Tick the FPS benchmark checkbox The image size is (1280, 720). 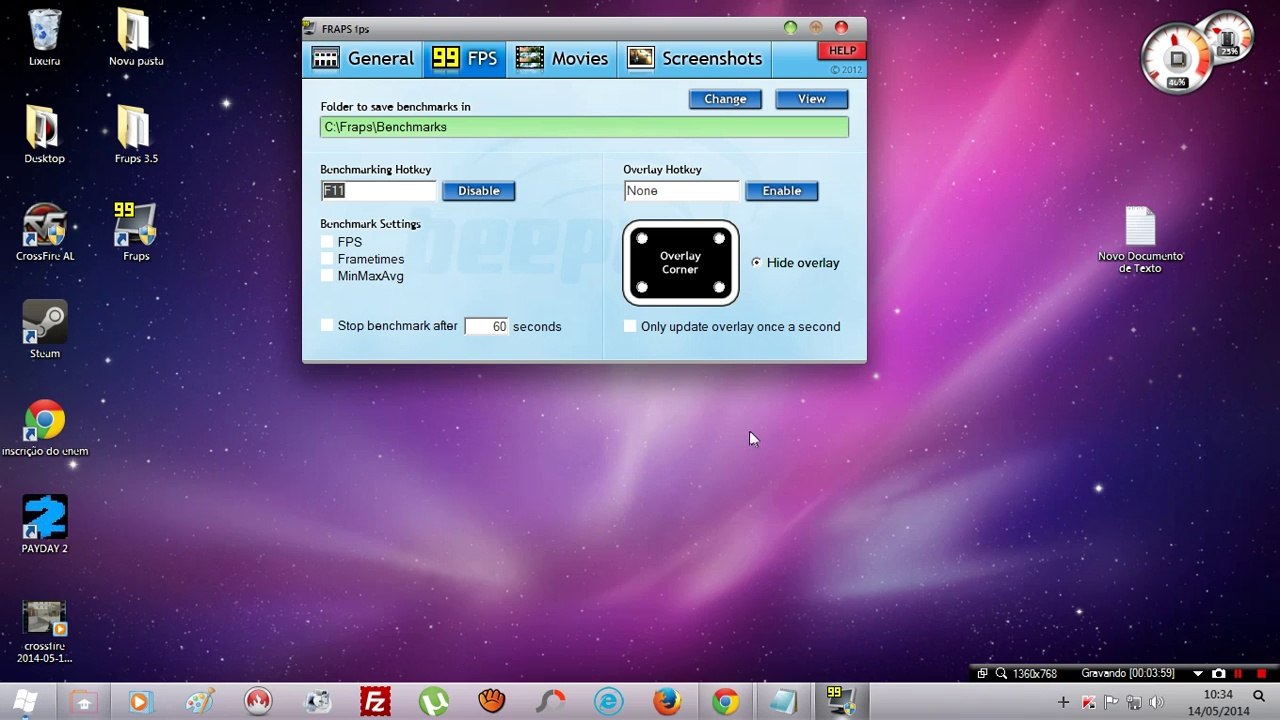[327, 242]
